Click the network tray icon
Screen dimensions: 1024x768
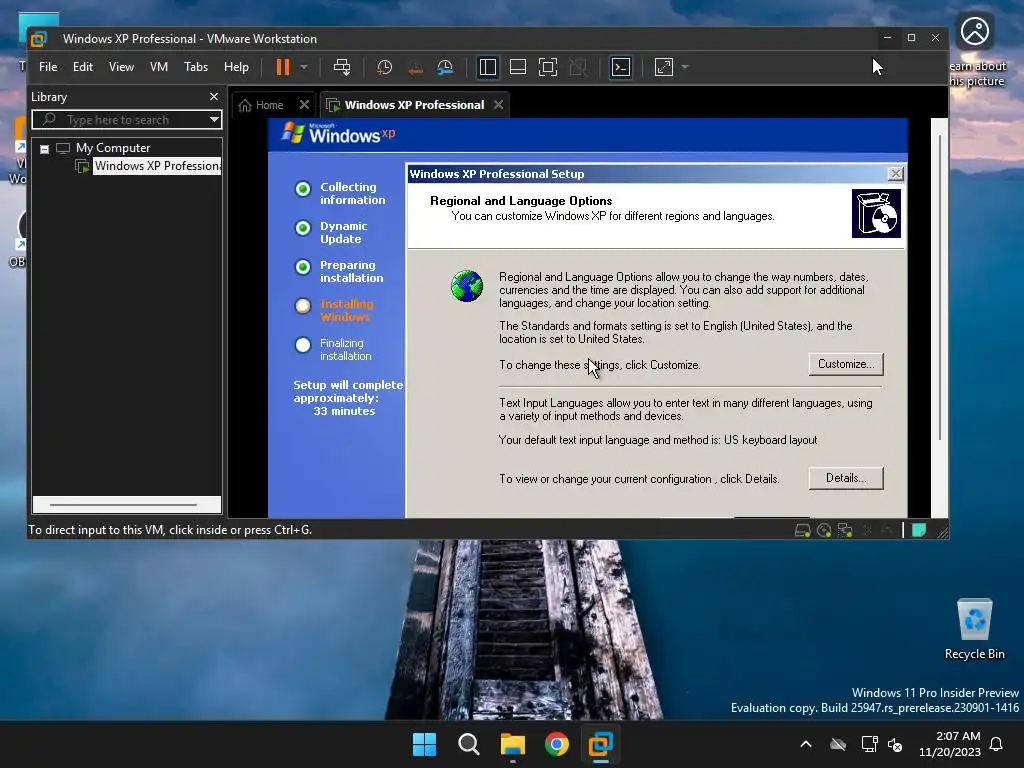869,744
